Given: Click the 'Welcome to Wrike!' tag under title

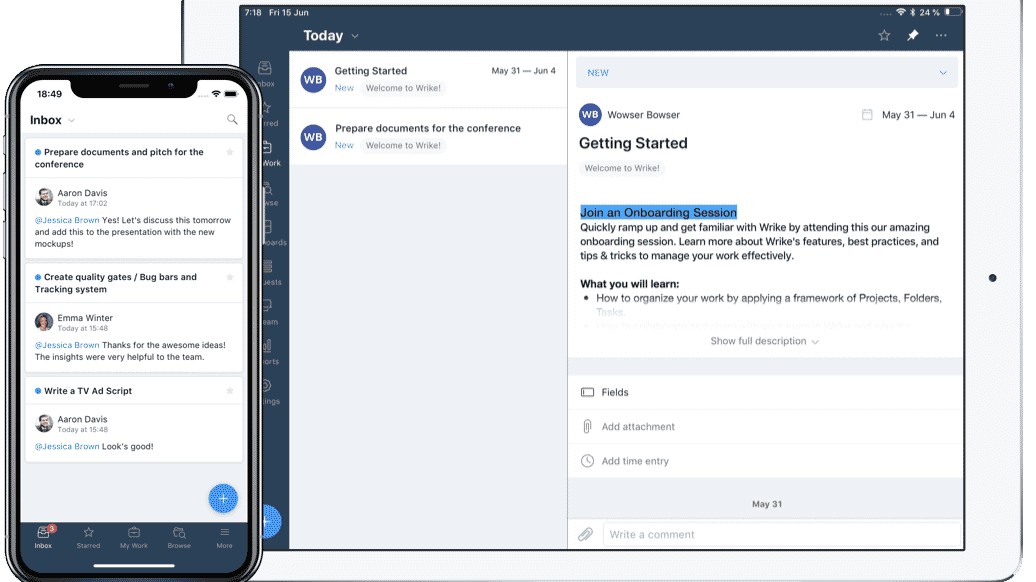Looking at the screenshot, I should [622, 168].
